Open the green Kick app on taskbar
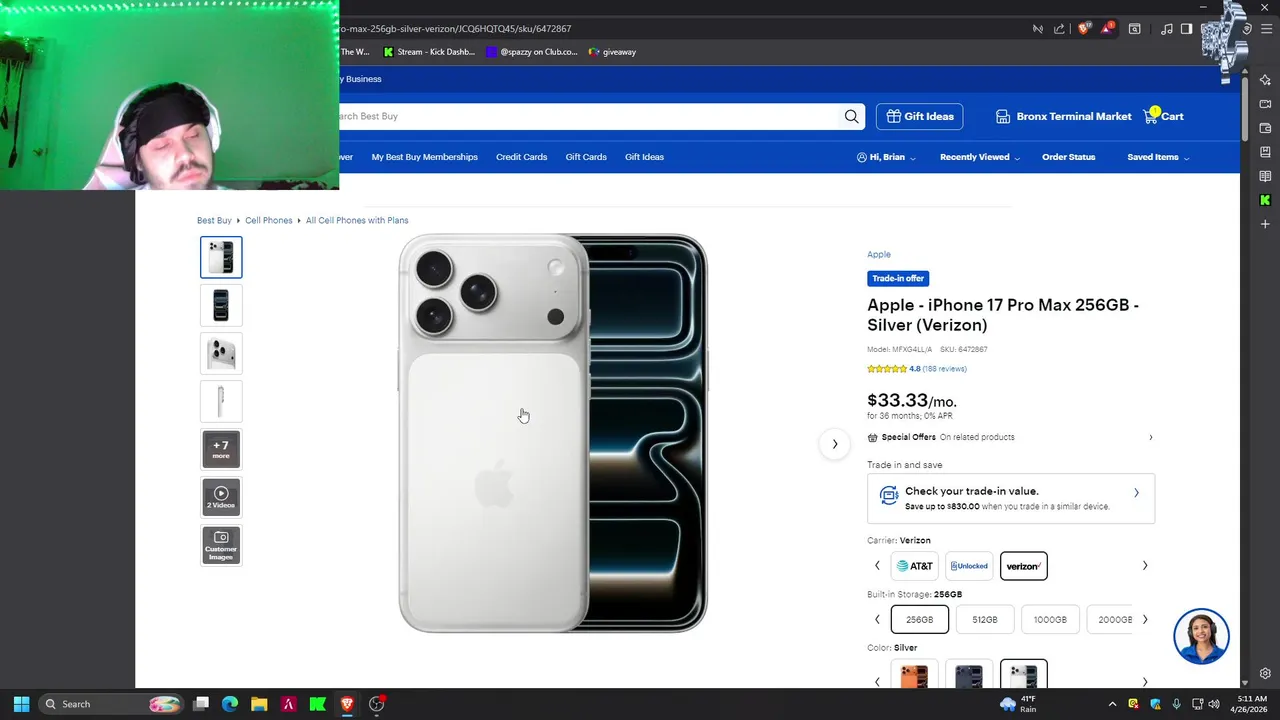The height and width of the screenshot is (720, 1280). click(x=318, y=704)
